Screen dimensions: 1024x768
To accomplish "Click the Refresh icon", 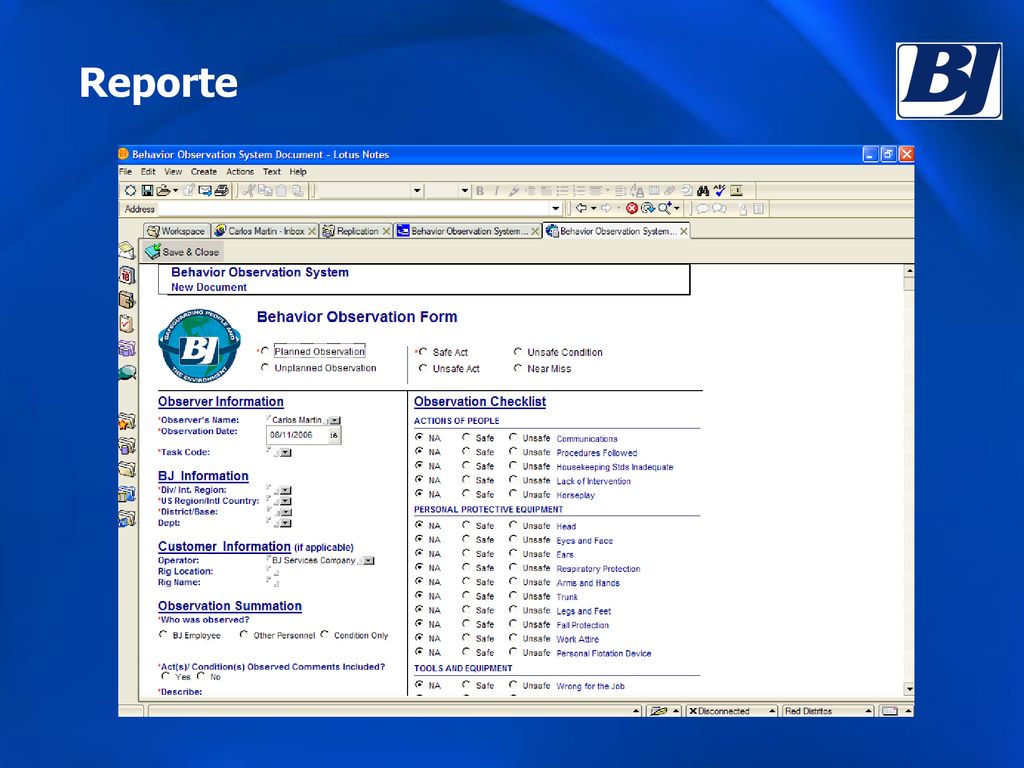I will (647, 208).
